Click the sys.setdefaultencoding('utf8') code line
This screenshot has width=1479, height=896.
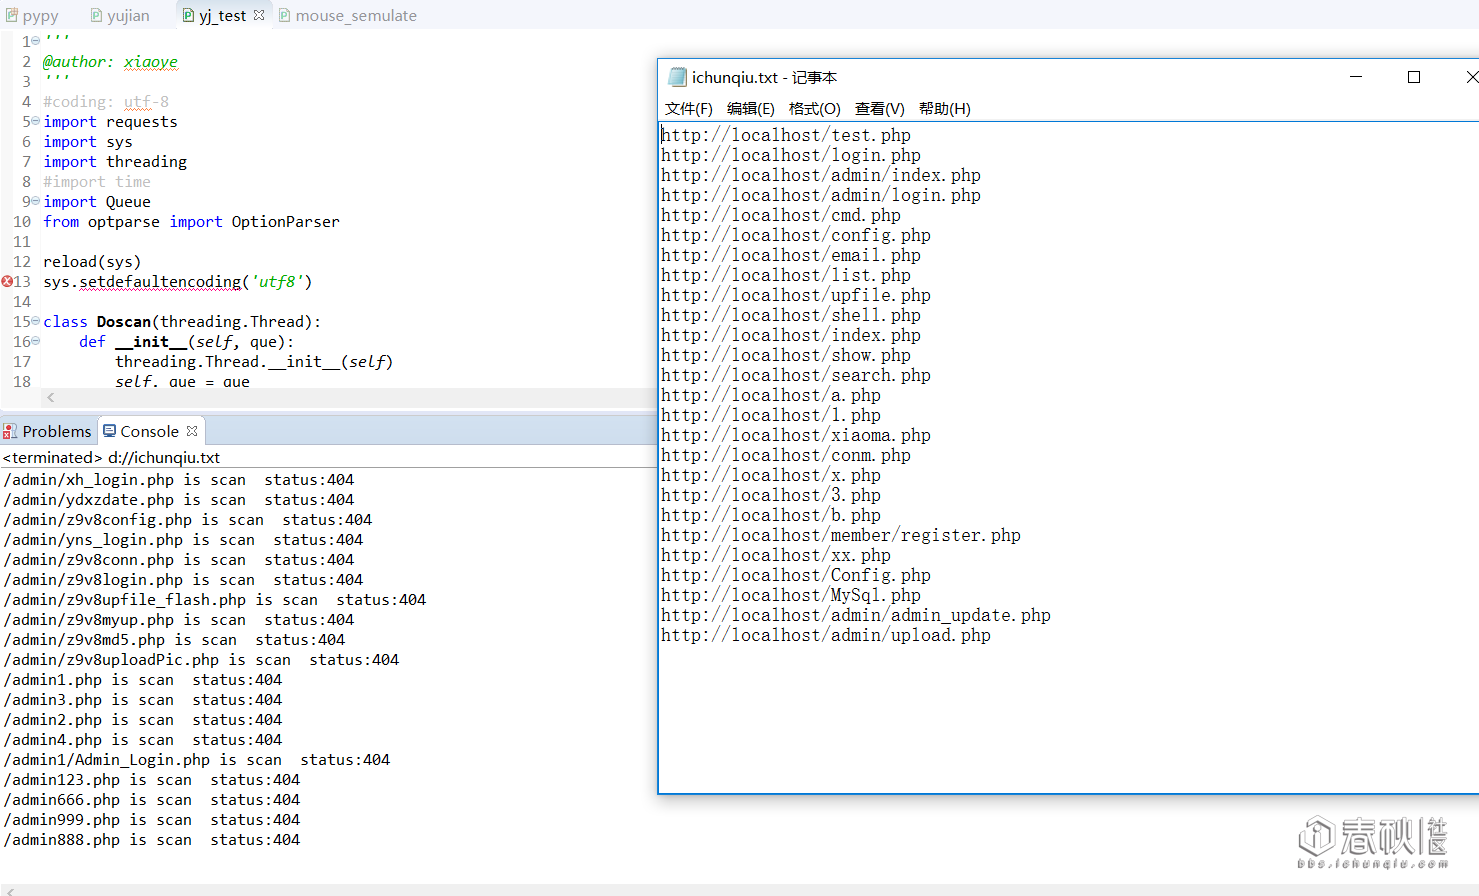(178, 281)
